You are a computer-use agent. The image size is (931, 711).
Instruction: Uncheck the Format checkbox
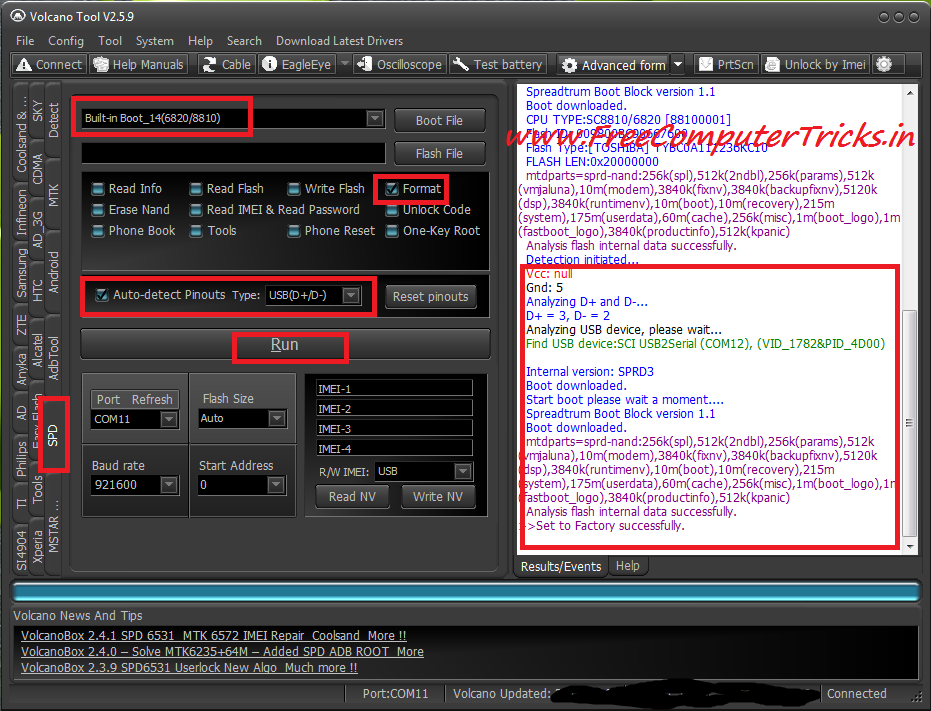(x=392, y=189)
